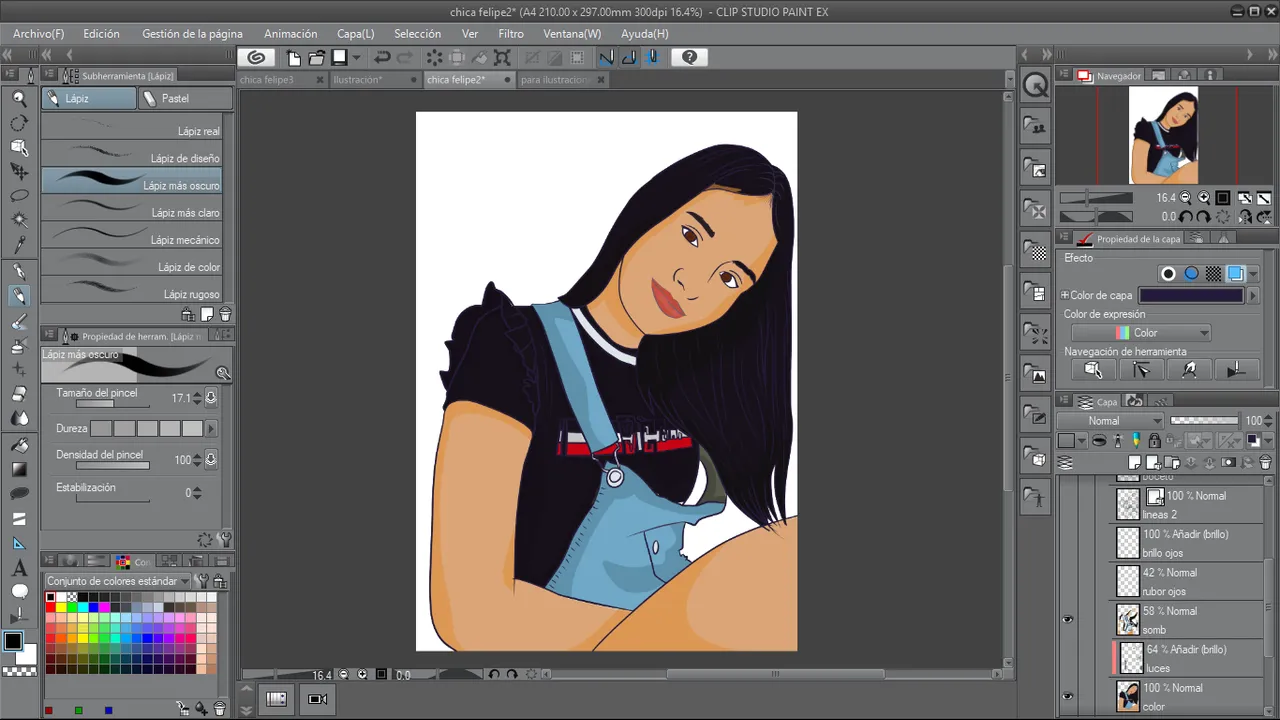
Task: Select the Zoom magnifier tool
Action: (19, 99)
